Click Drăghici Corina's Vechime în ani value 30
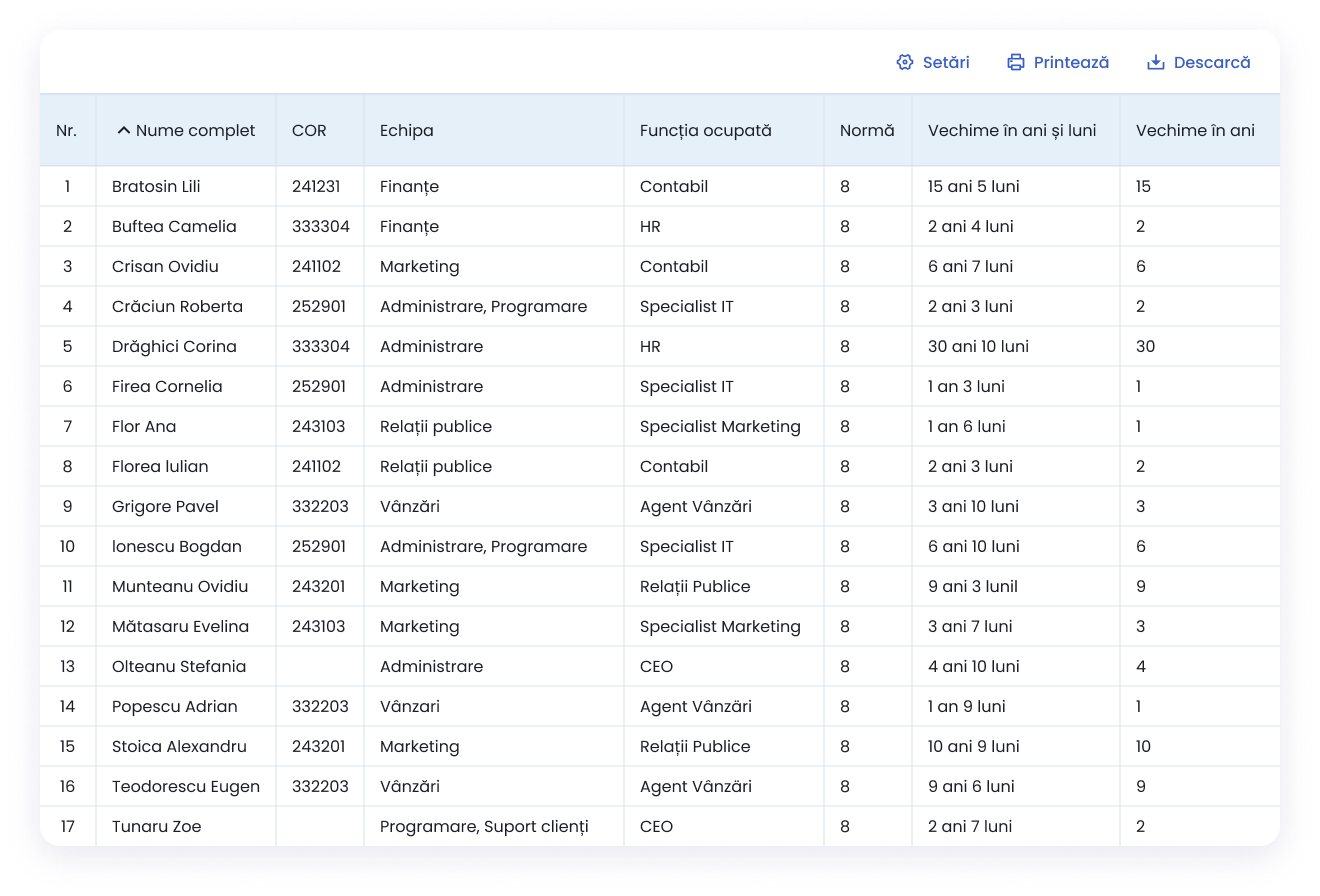 pos(1145,346)
